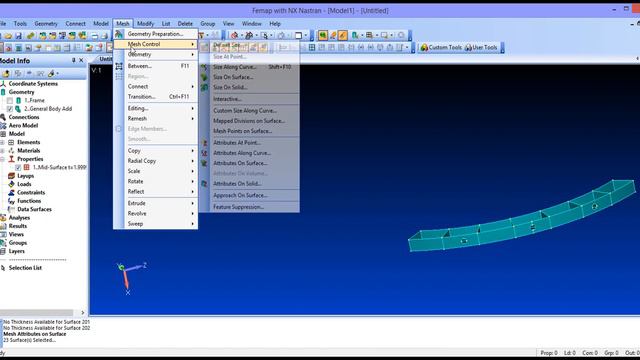Click the green highlighted view toggle in the top toolbar
This screenshot has height=360, width=640.
click(322, 36)
